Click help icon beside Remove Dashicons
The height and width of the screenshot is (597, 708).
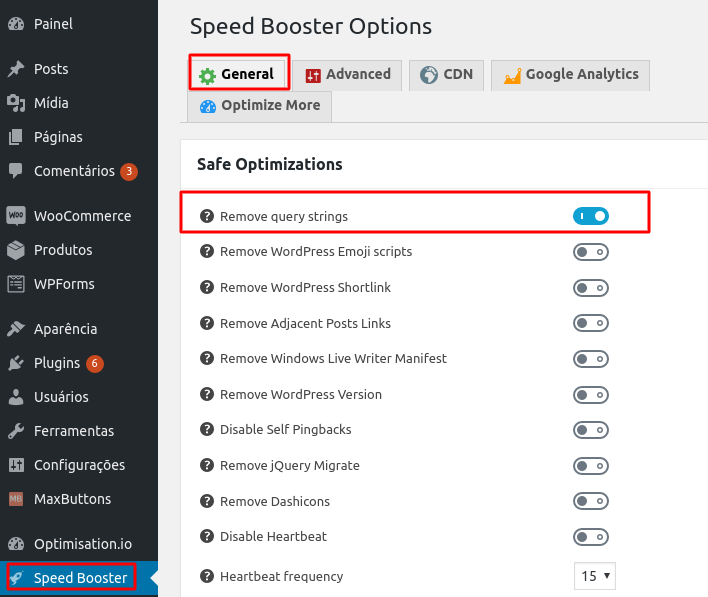click(x=207, y=501)
